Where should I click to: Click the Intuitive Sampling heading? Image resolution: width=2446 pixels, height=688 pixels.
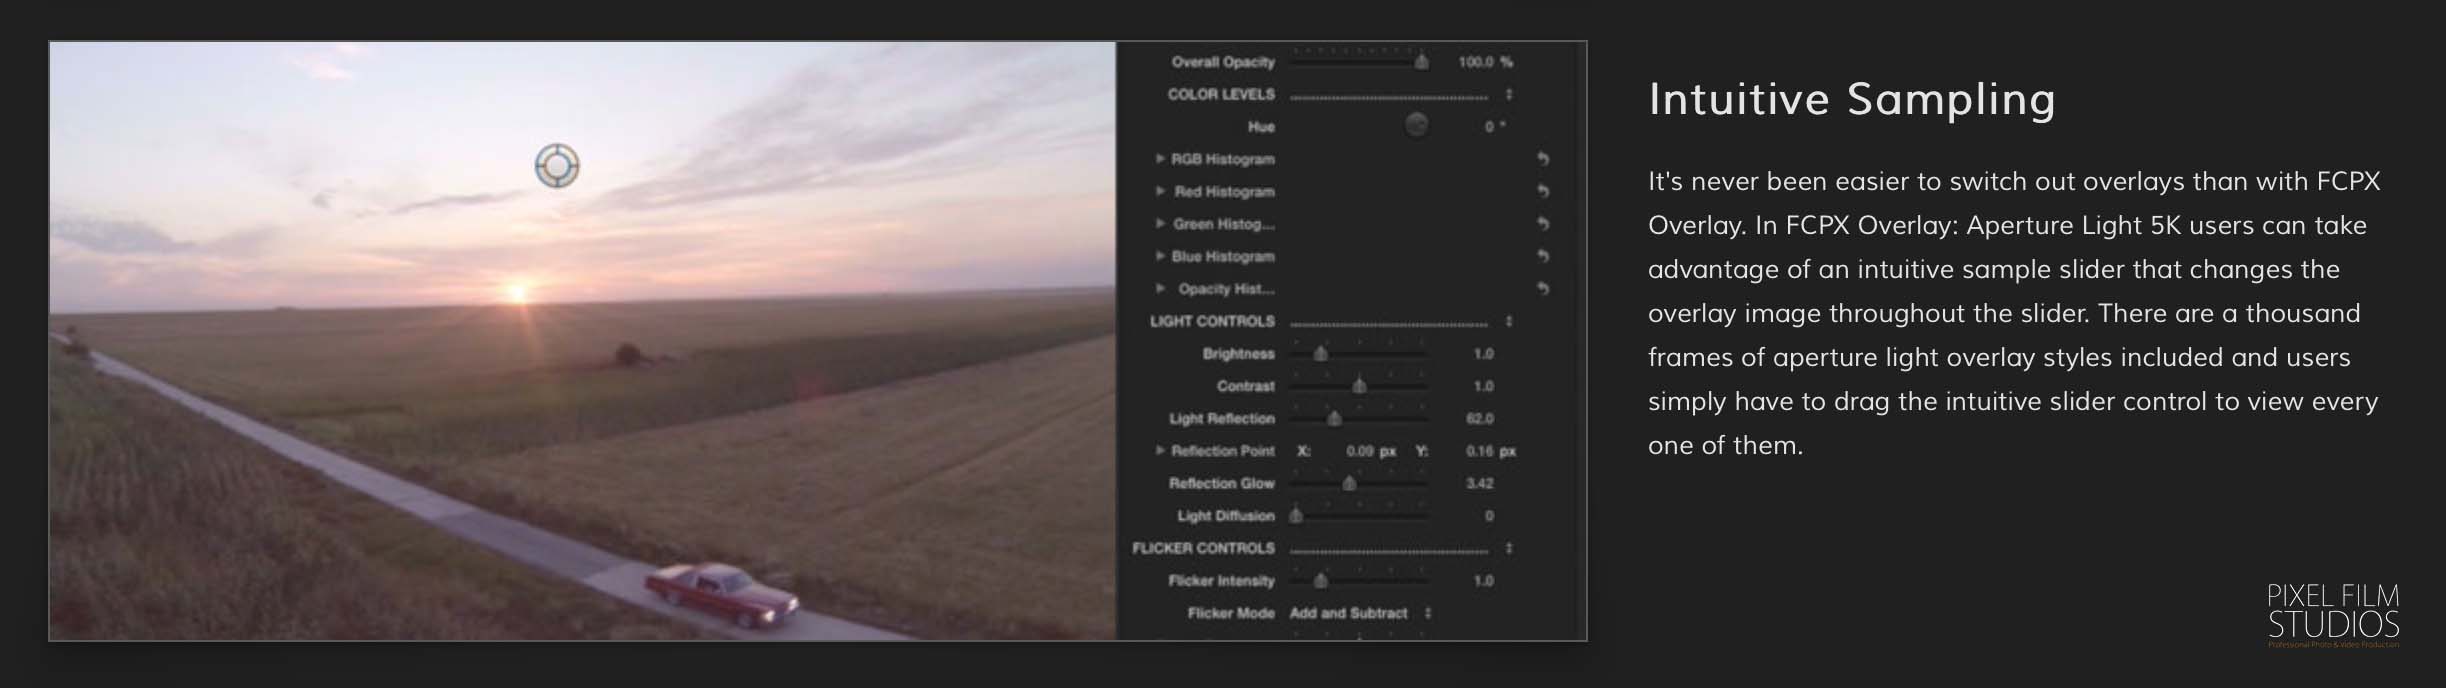coord(1852,99)
